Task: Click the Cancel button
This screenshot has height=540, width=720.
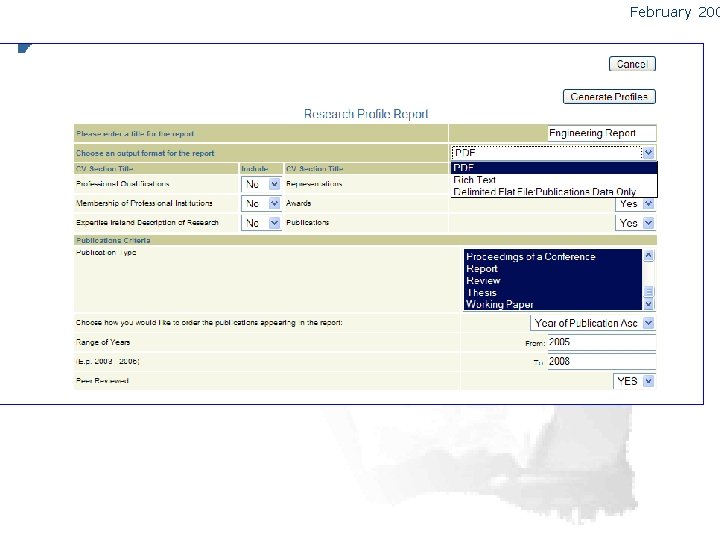Action: [x=632, y=64]
